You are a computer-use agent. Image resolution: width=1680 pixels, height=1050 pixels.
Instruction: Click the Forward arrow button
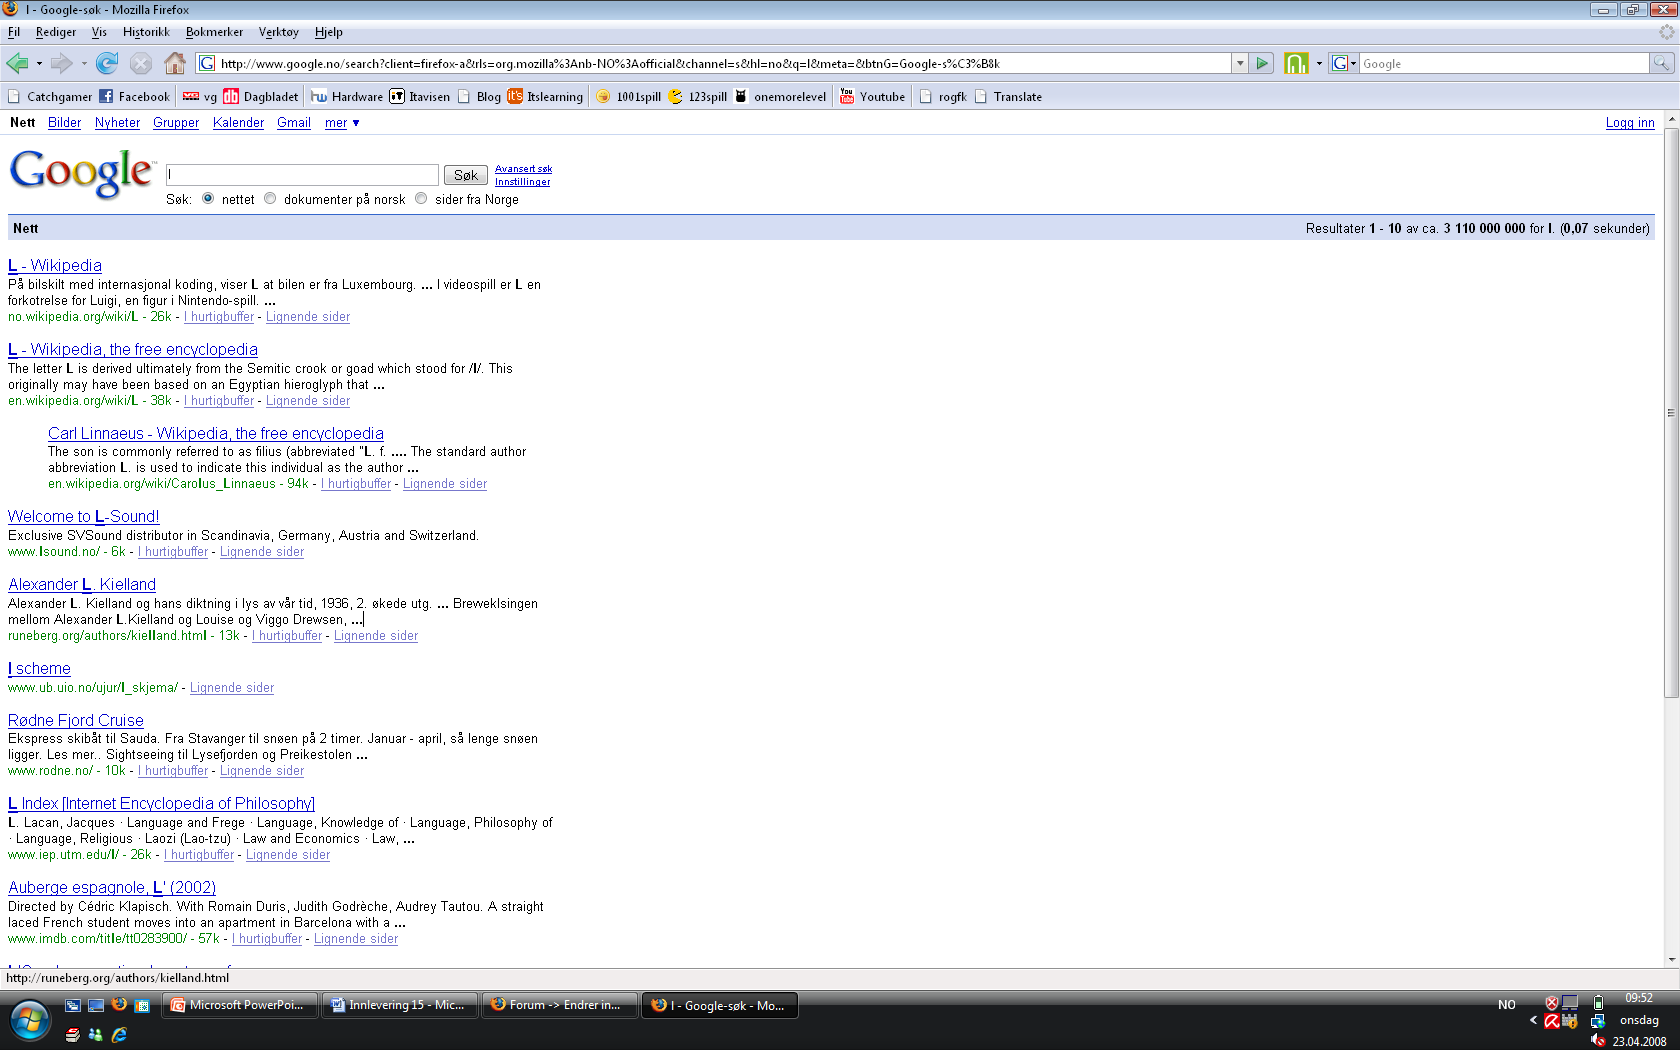(x=62, y=63)
